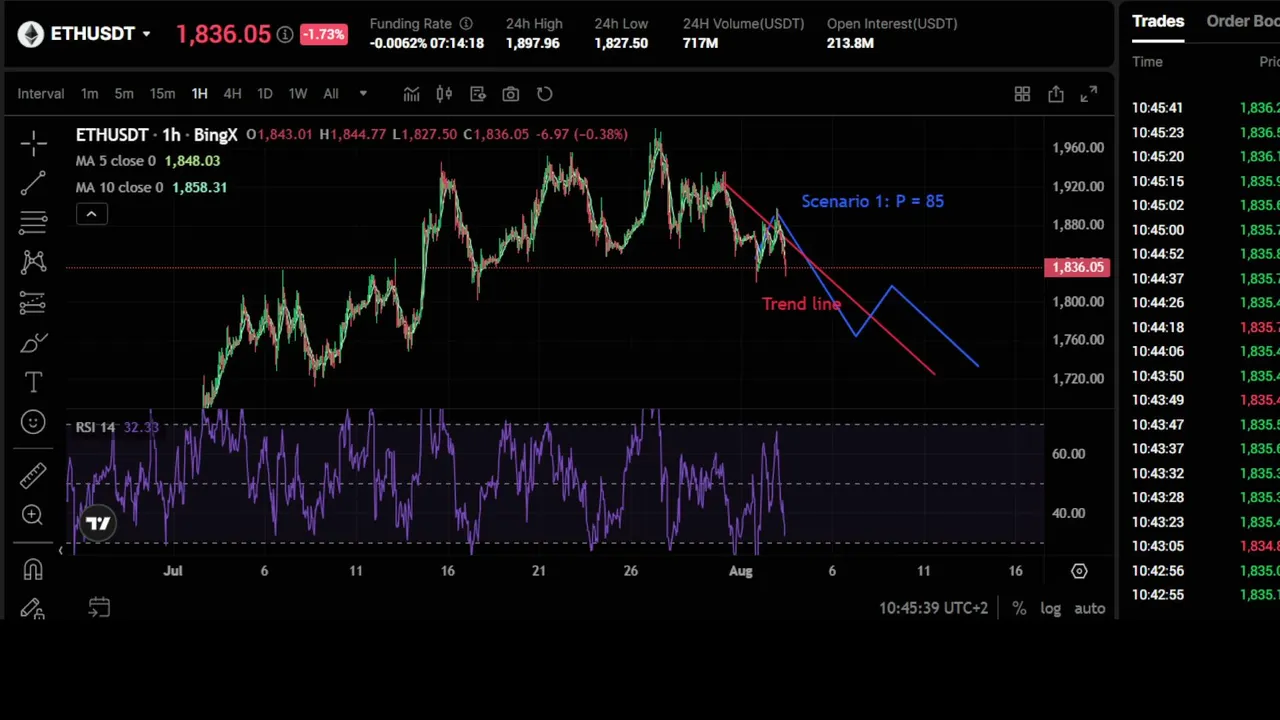This screenshot has width=1280, height=720.
Task: Select the trend line drawing tool
Action: click(33, 182)
